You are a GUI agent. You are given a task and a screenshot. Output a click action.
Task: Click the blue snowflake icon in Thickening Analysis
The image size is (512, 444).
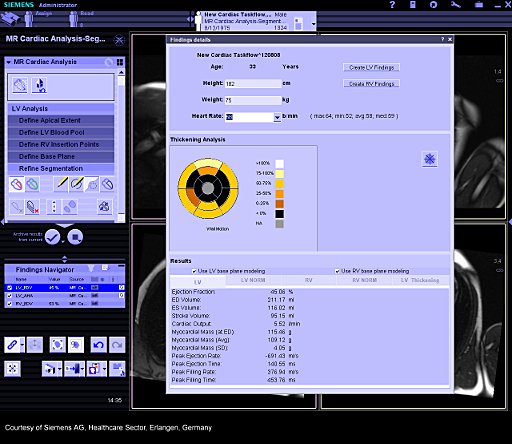pos(430,159)
